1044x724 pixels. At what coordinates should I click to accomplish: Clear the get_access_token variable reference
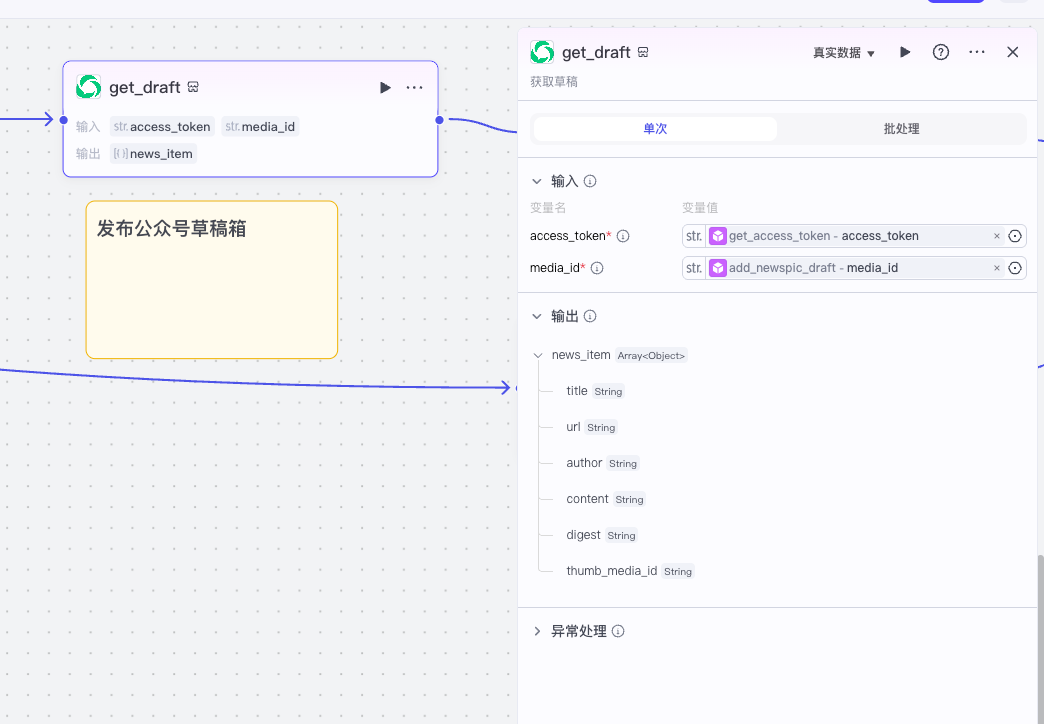(997, 236)
